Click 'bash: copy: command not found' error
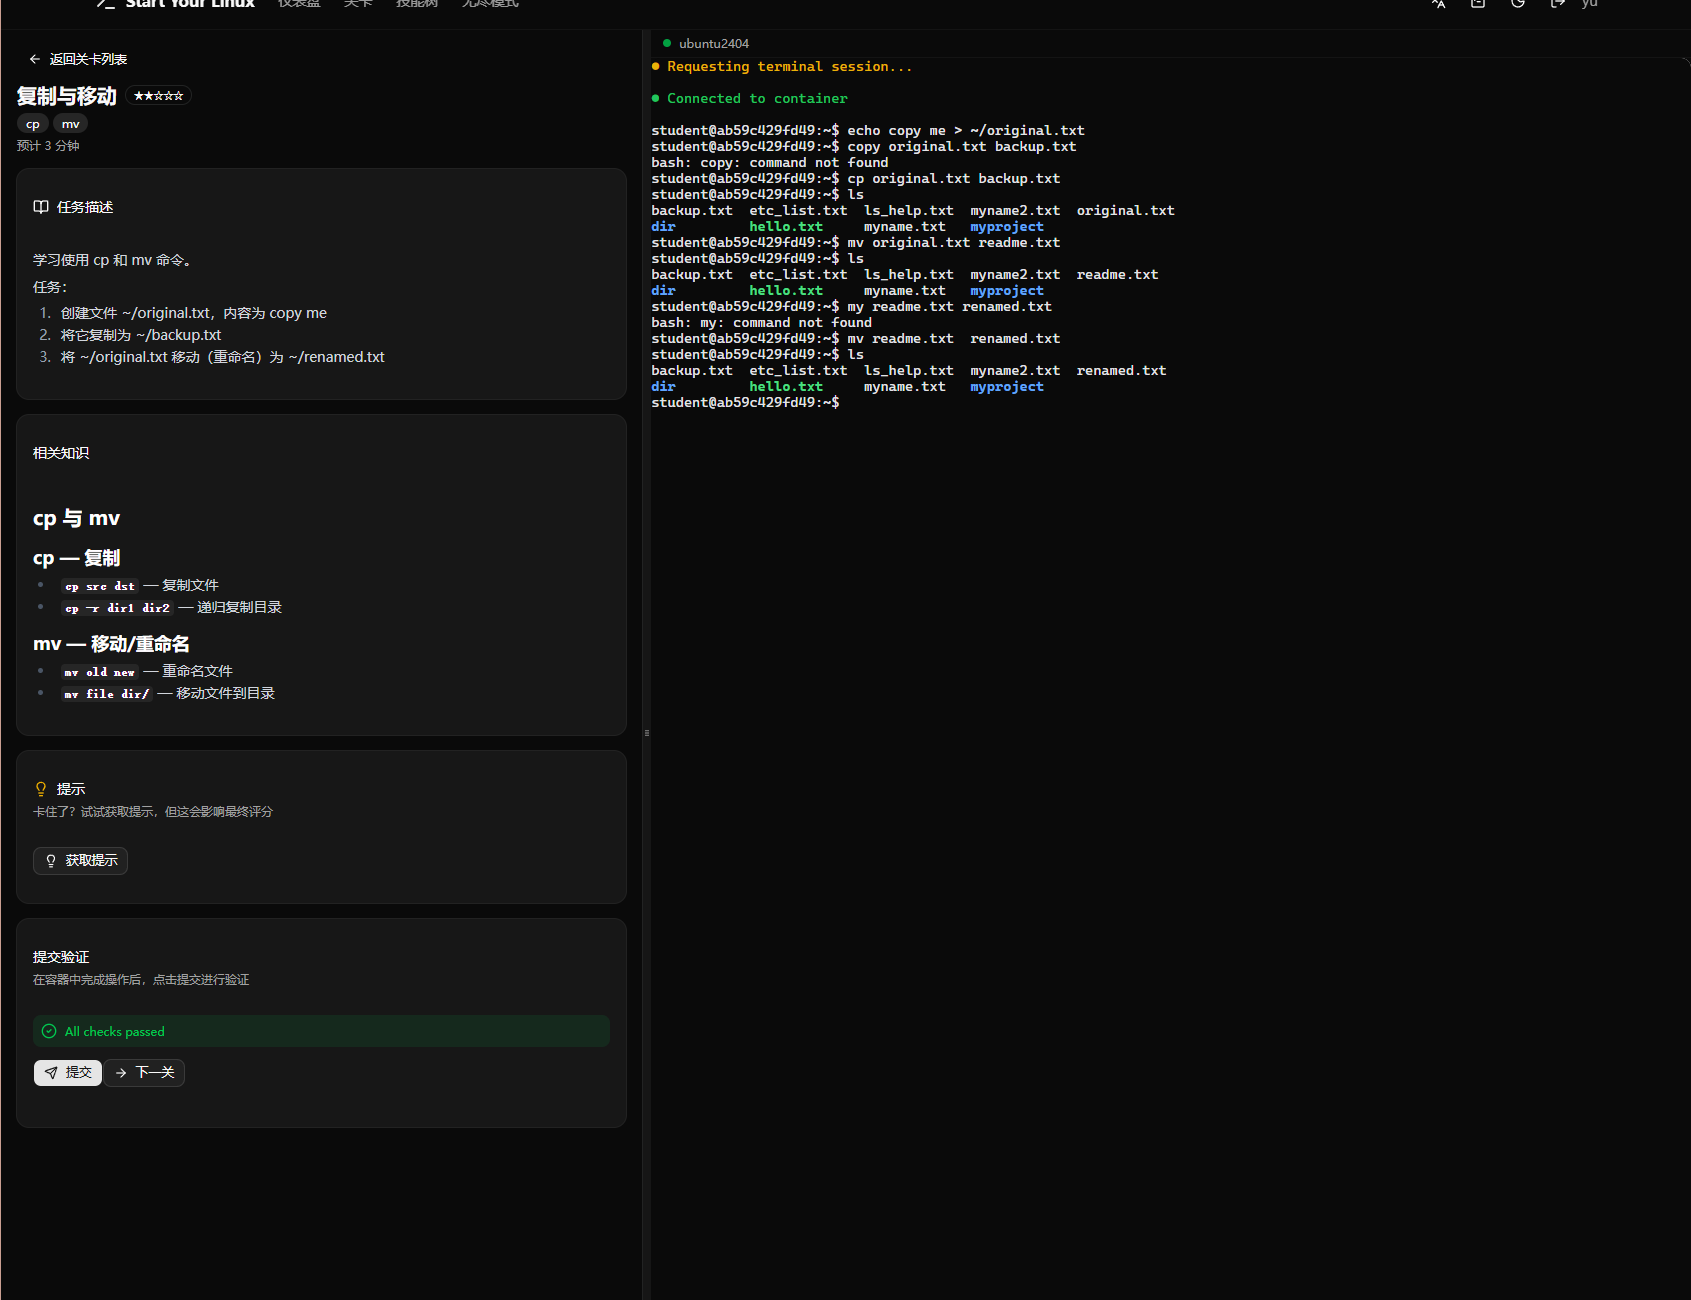The height and width of the screenshot is (1300, 1691). (769, 162)
